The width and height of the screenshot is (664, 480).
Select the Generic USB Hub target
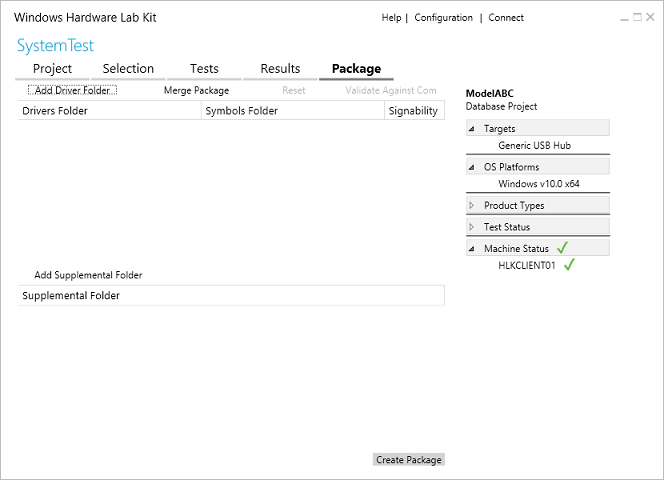tap(534, 146)
